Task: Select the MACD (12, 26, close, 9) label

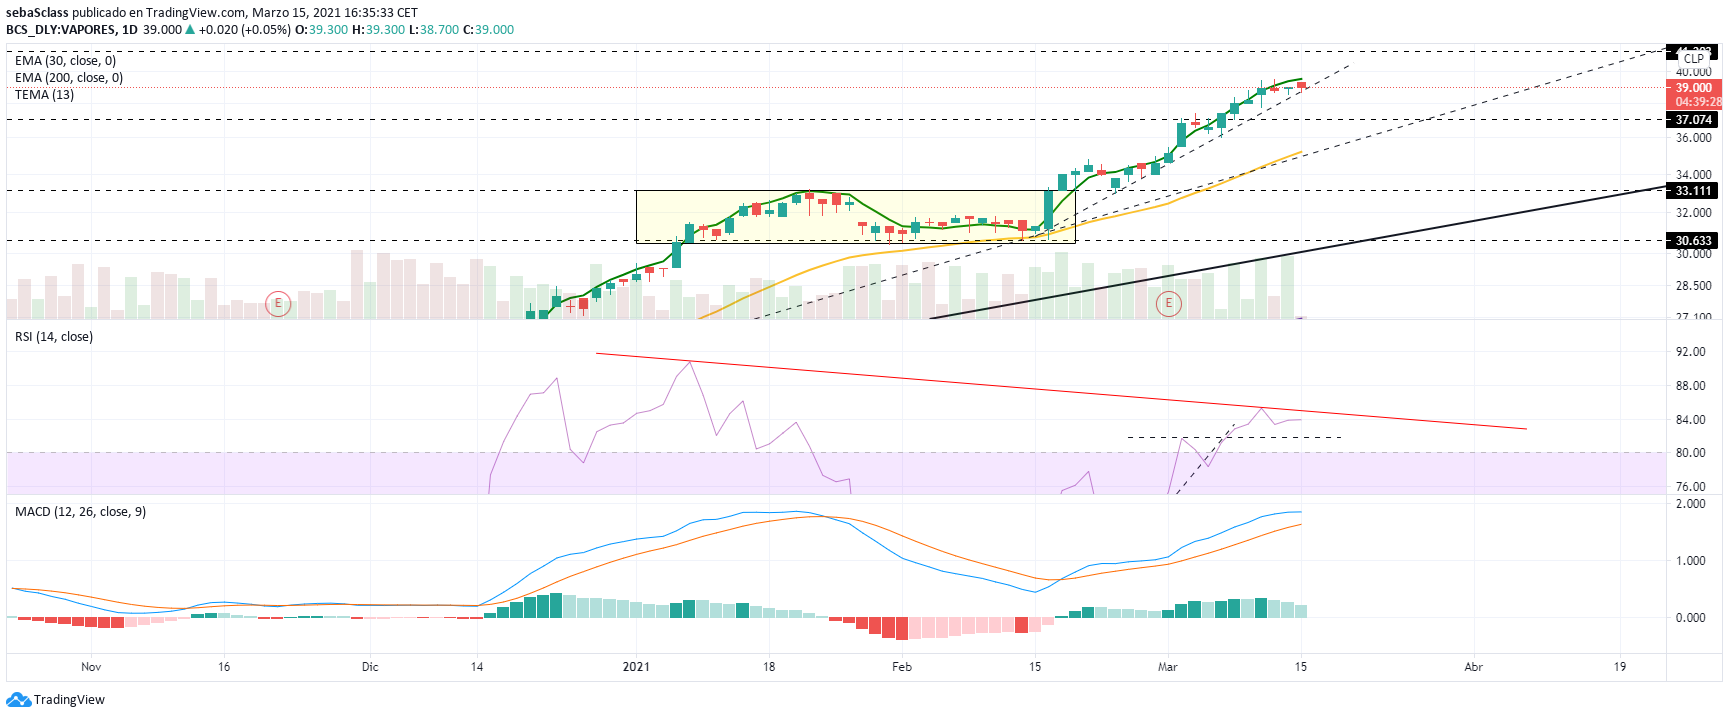Action: 80,512
